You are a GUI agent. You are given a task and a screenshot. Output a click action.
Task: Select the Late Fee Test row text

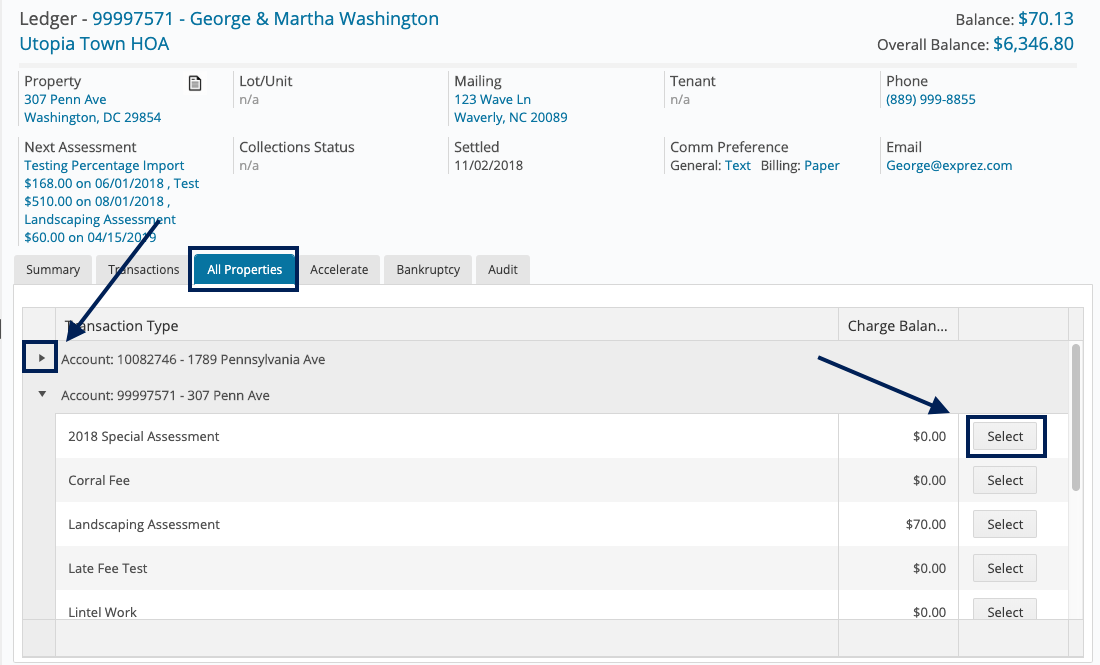[x=107, y=568]
